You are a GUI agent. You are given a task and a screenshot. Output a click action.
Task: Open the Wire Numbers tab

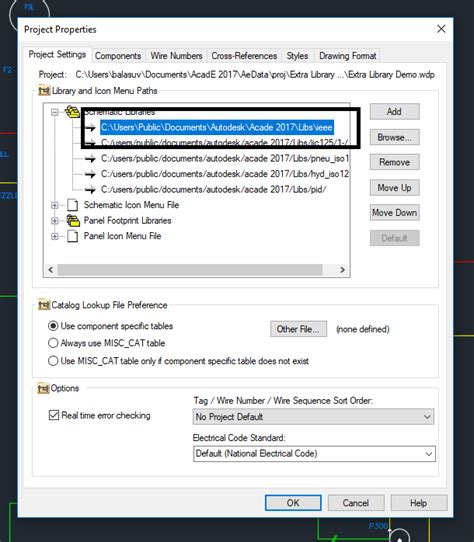click(176, 56)
